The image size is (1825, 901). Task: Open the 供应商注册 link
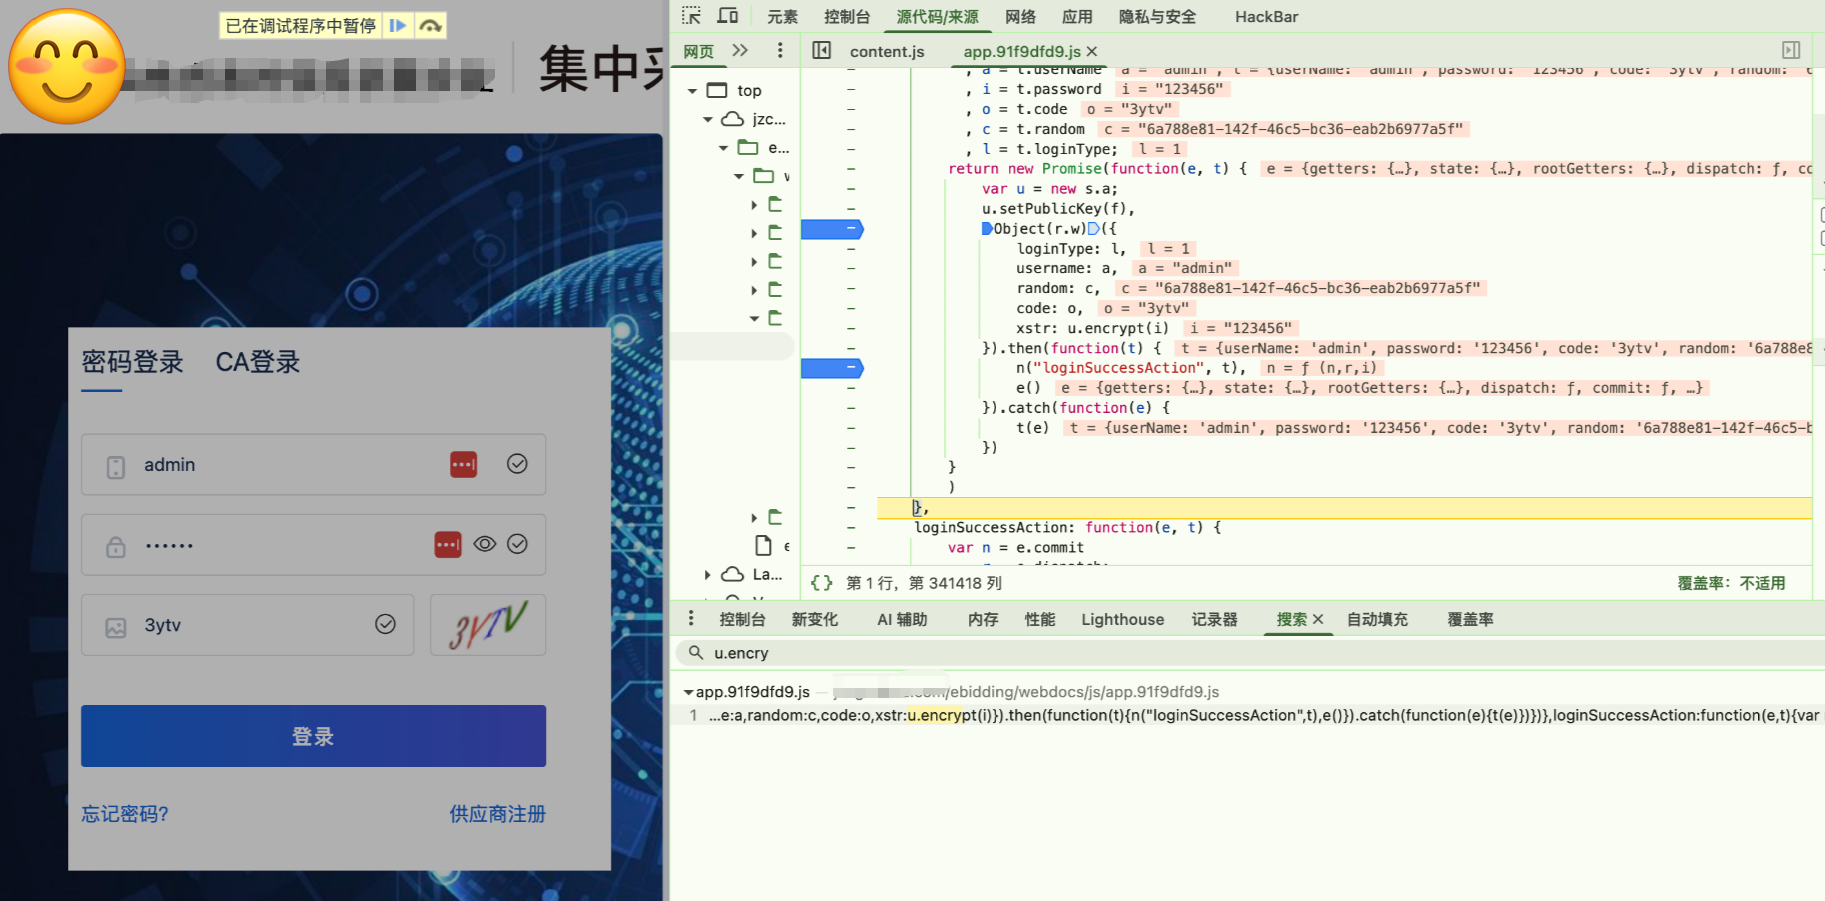pyautogui.click(x=497, y=814)
